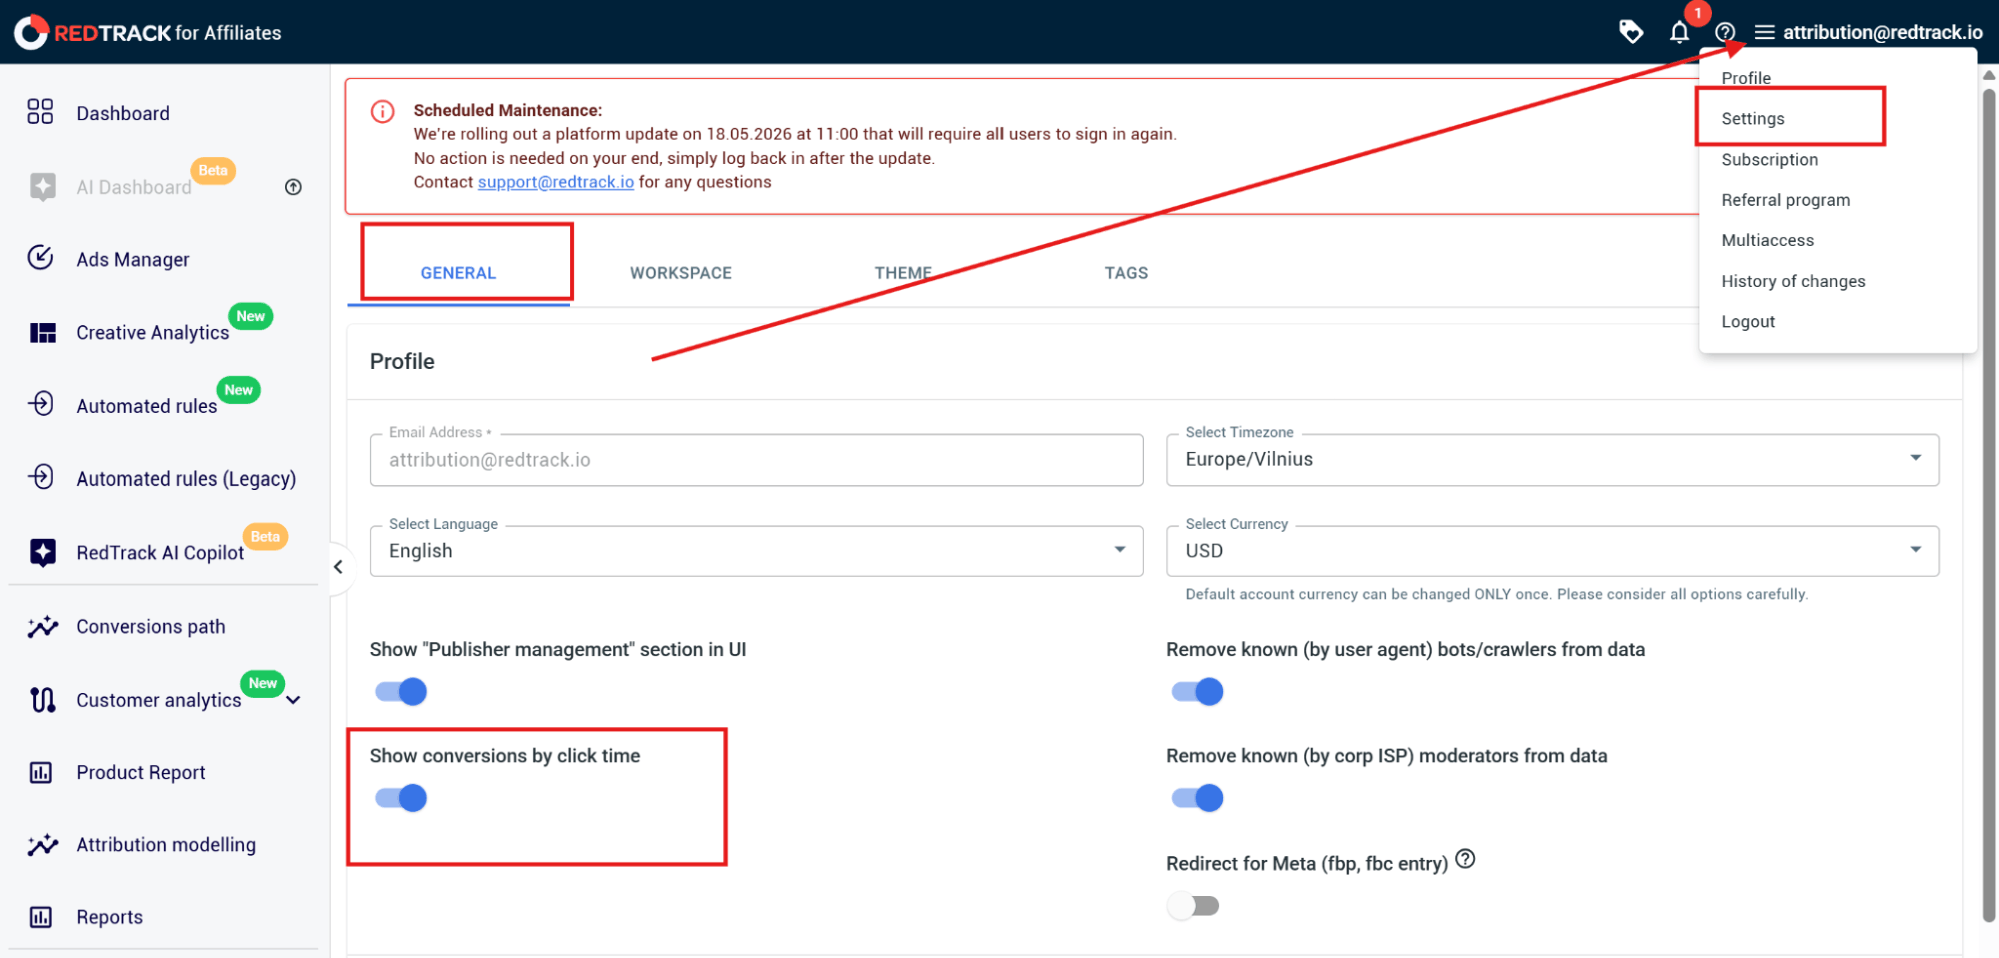The width and height of the screenshot is (1999, 958).
Task: Click the New badge on Creative Analytics
Action: (251, 316)
